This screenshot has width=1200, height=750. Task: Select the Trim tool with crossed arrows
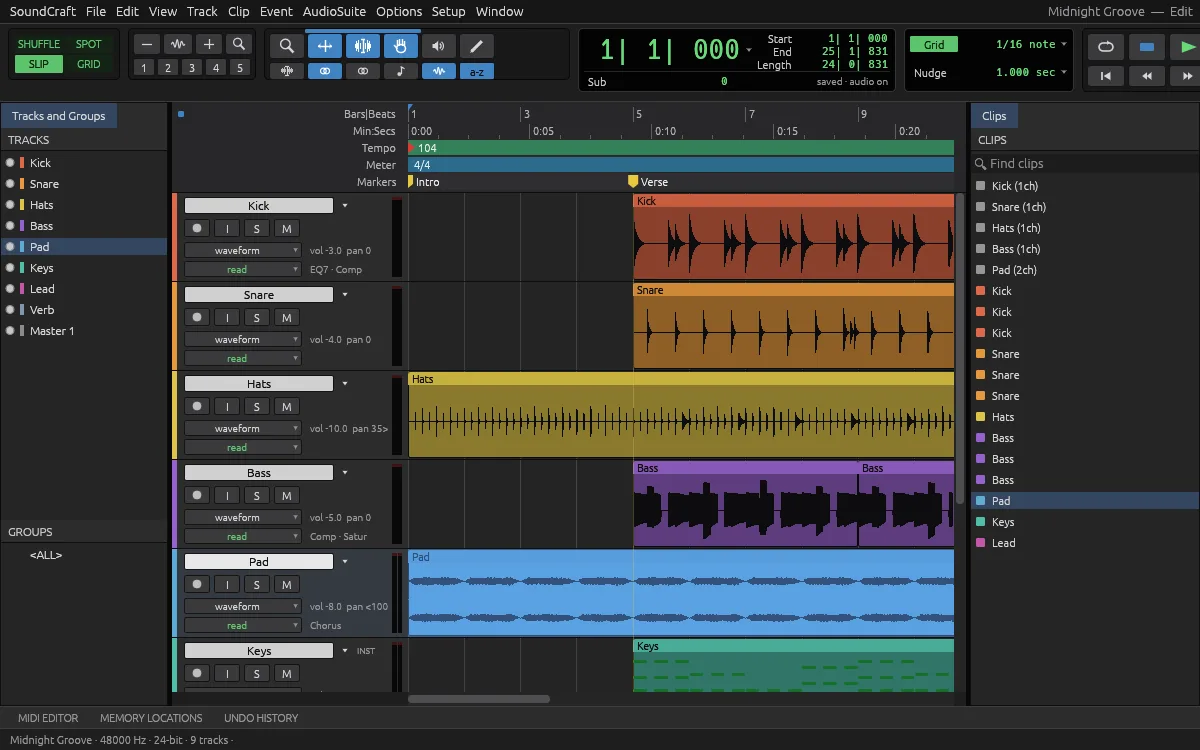[x=325, y=46]
